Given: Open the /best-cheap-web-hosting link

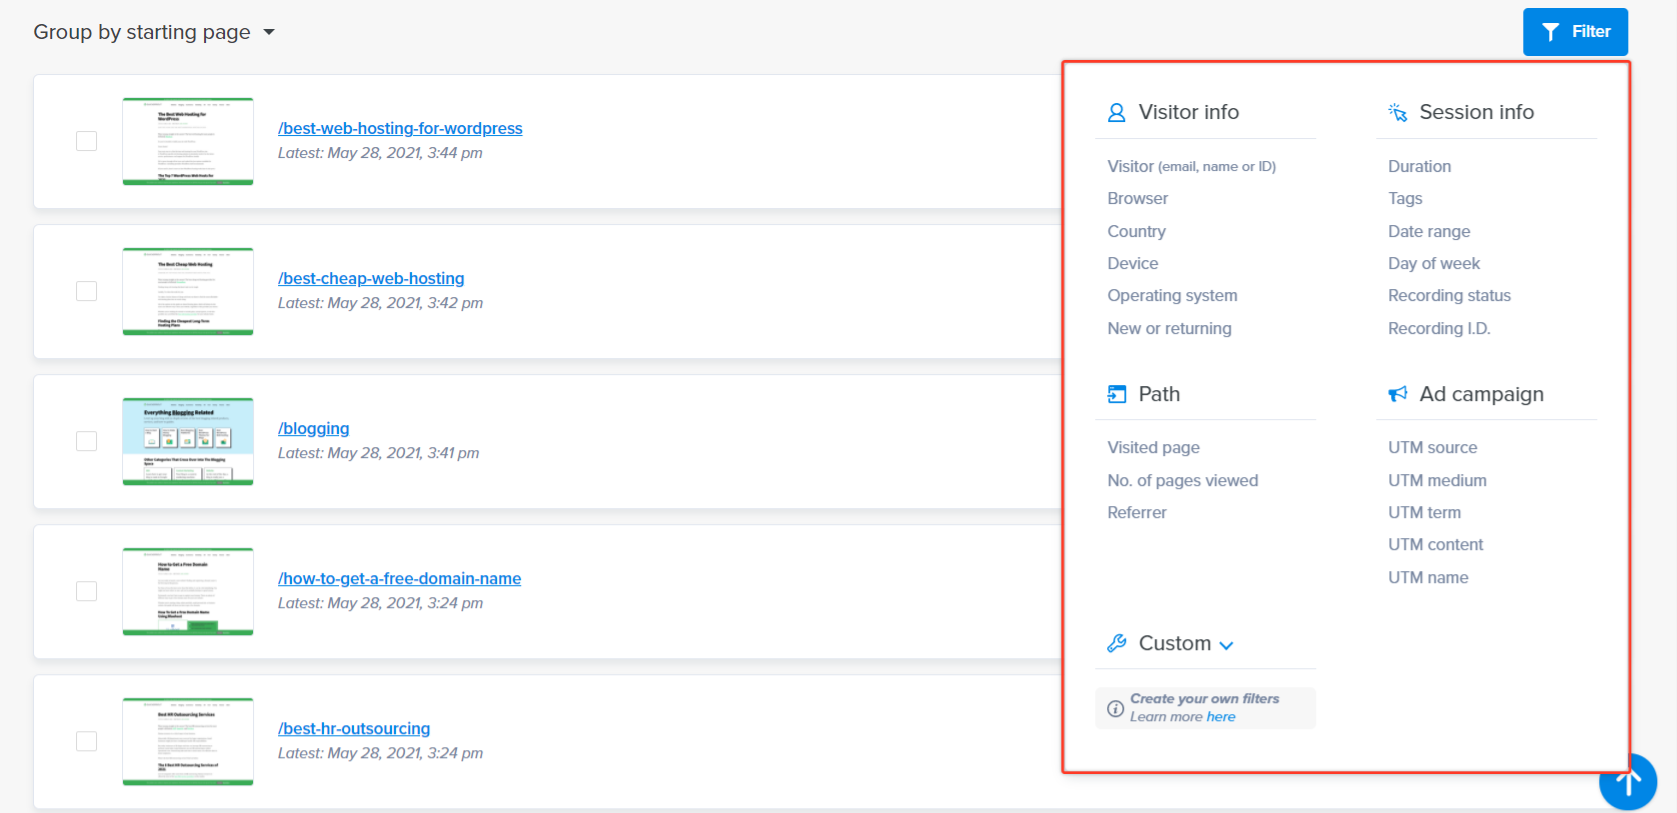Looking at the screenshot, I should 371,278.
